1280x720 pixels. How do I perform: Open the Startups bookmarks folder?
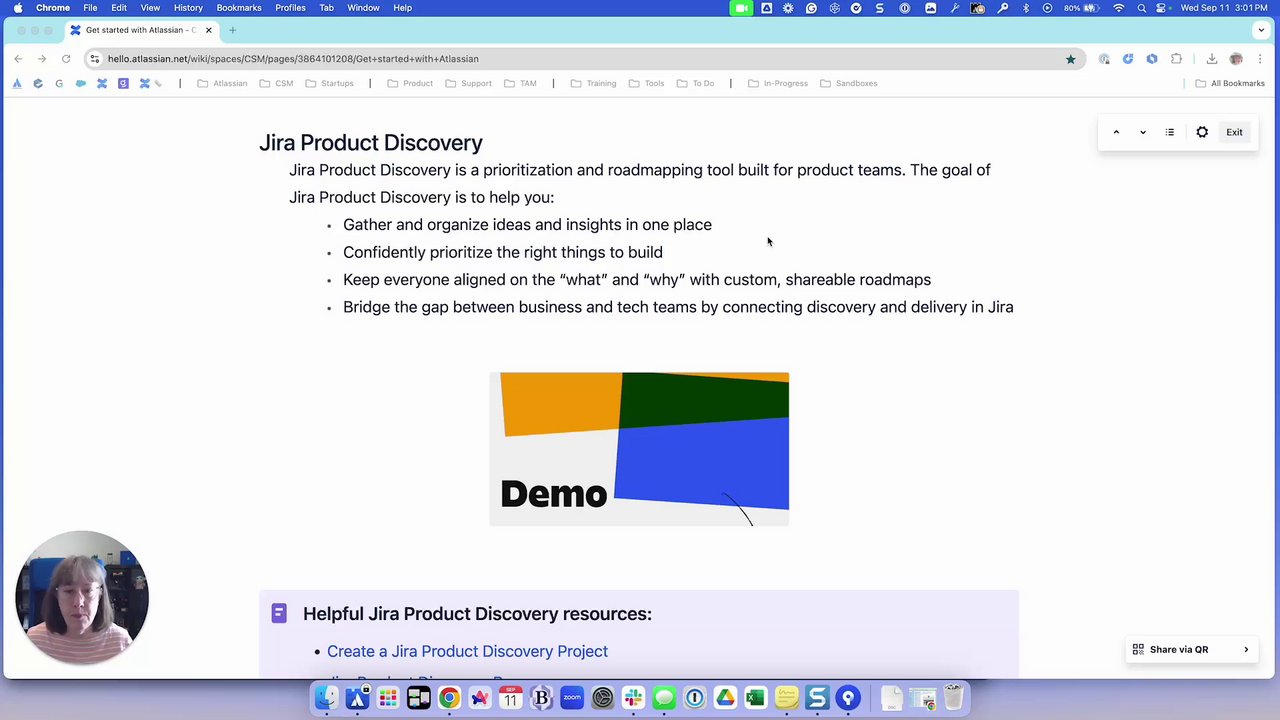click(x=329, y=83)
